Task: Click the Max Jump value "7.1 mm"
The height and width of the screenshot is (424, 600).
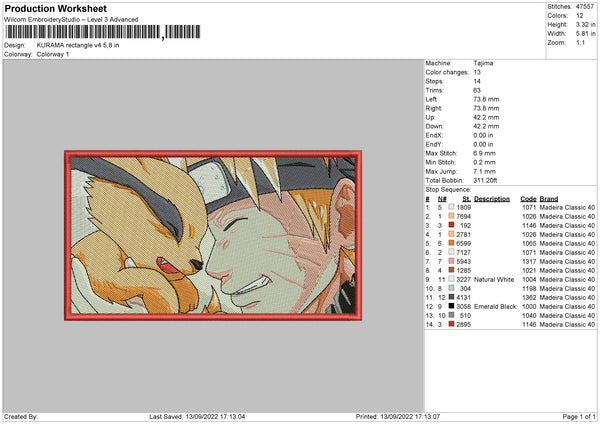Action: pos(484,171)
